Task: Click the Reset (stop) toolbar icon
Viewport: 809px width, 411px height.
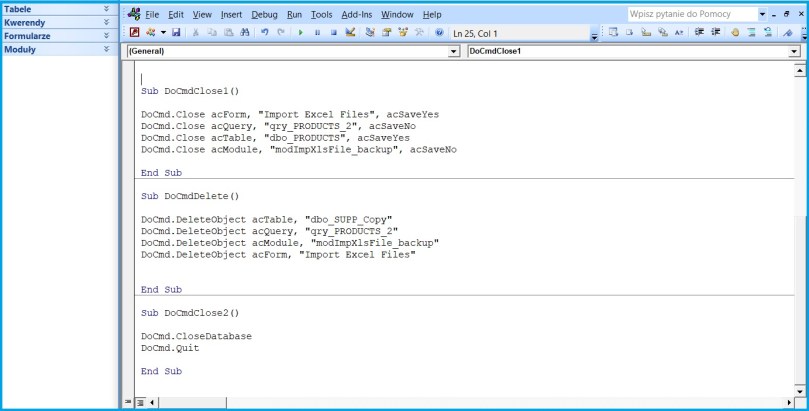Action: click(x=333, y=33)
